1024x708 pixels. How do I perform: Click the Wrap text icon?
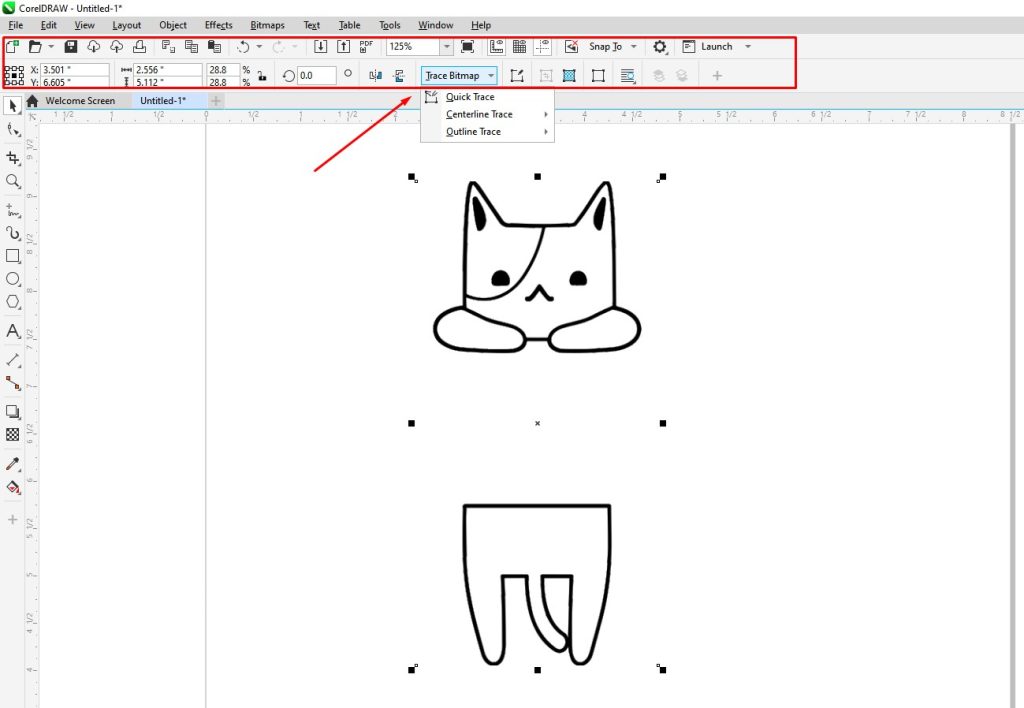[x=628, y=76]
